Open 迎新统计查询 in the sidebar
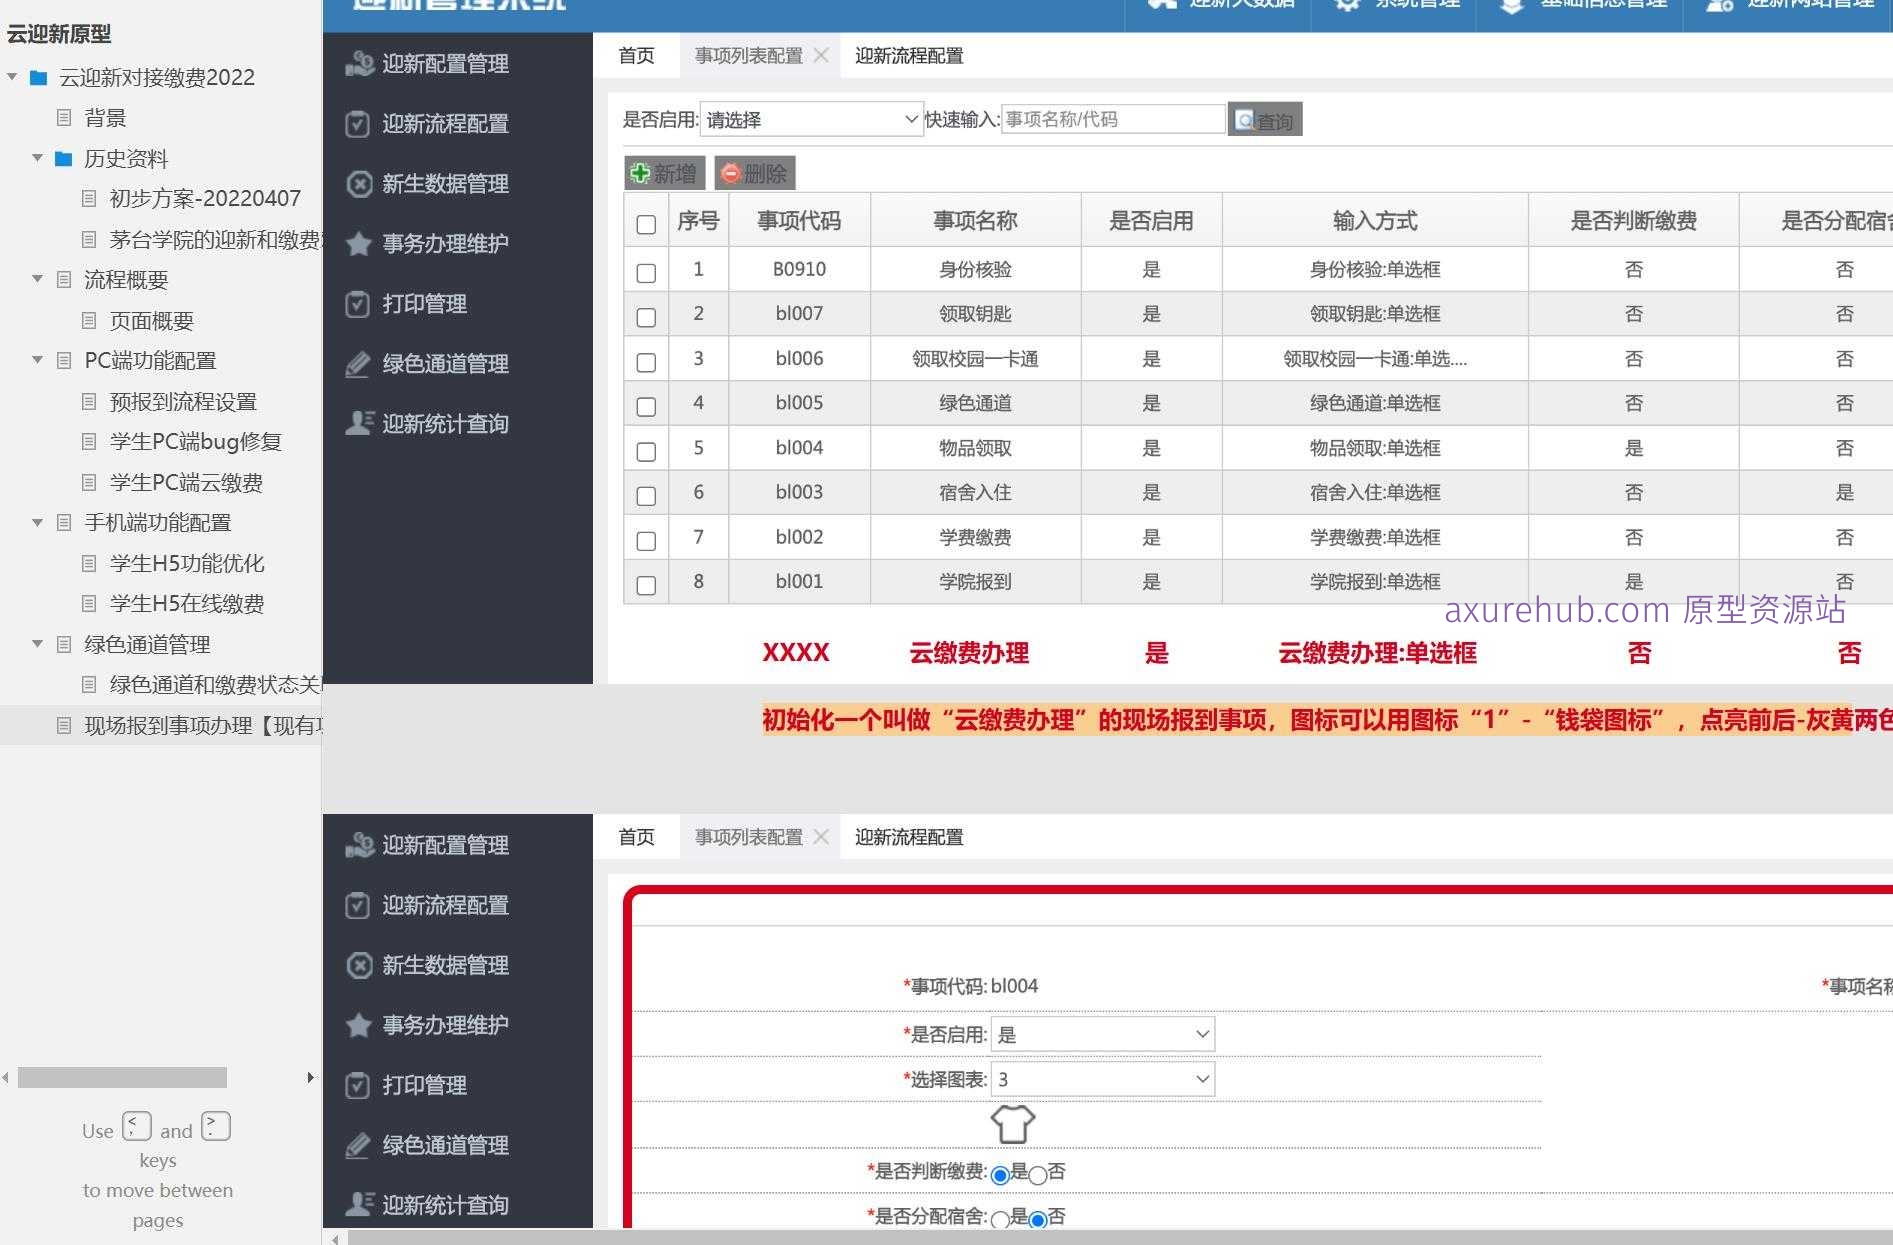This screenshot has height=1245, width=1893. click(x=444, y=423)
